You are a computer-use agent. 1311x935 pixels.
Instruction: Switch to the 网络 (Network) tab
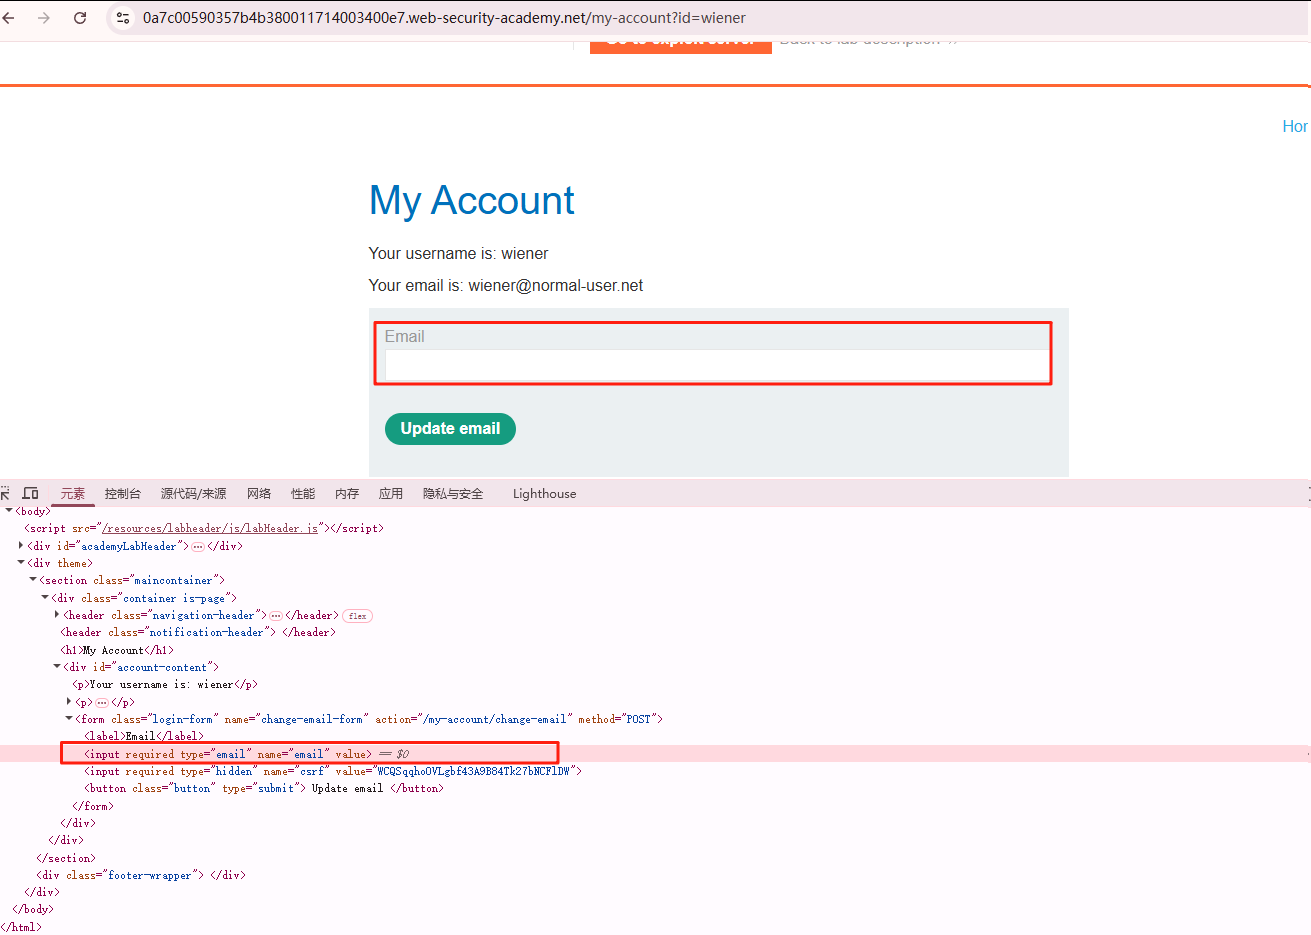coord(259,494)
